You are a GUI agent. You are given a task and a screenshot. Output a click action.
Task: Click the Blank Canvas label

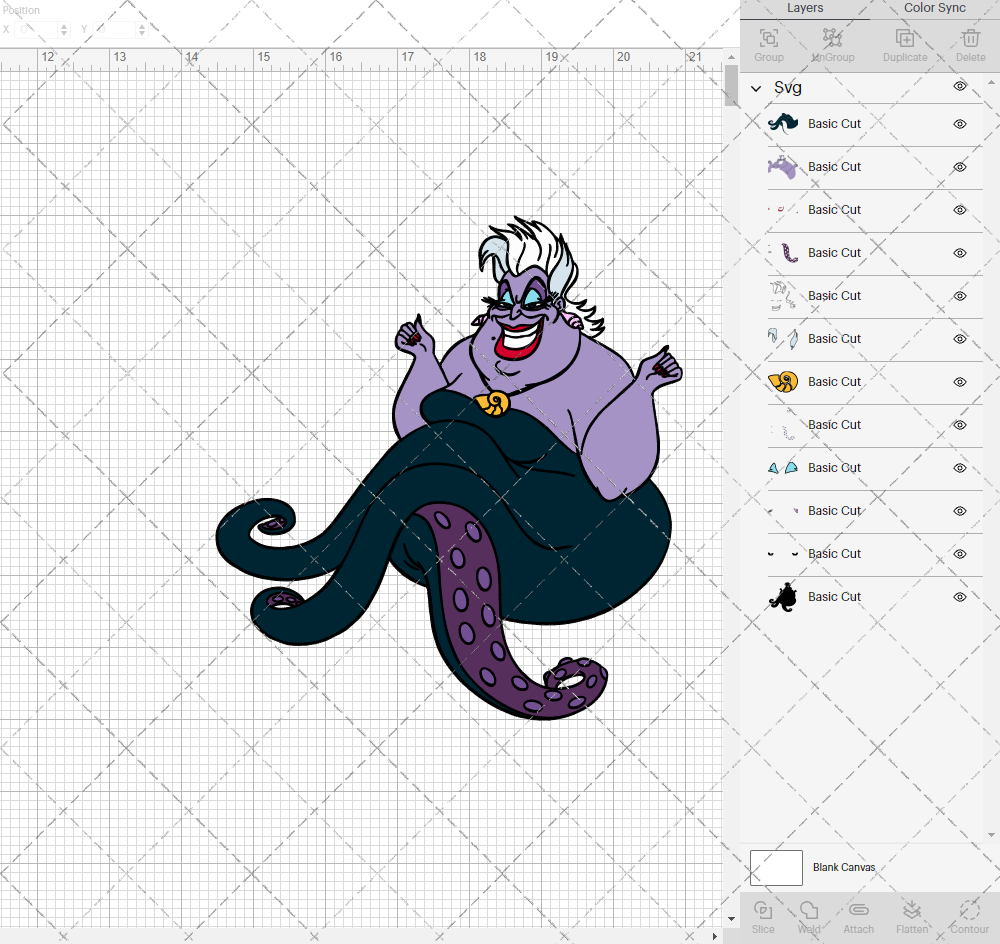pyautogui.click(x=844, y=867)
